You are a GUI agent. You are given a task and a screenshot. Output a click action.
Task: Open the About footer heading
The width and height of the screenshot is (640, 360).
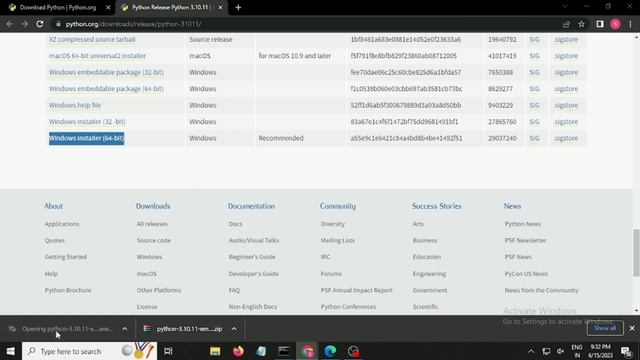click(53, 206)
